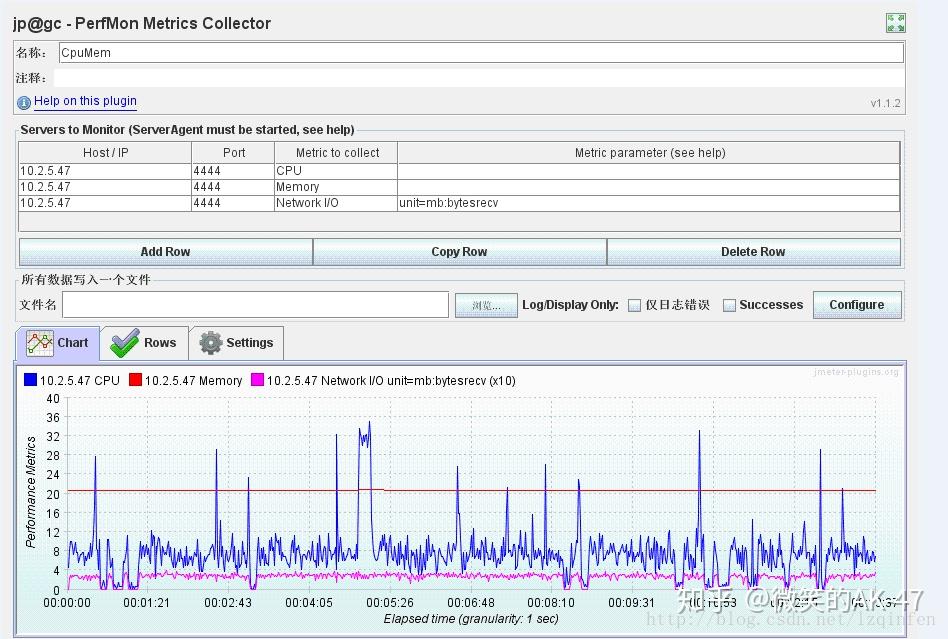Image resolution: width=948 pixels, height=639 pixels.
Task: Click the green maximize-panel icon
Action: coord(895,23)
